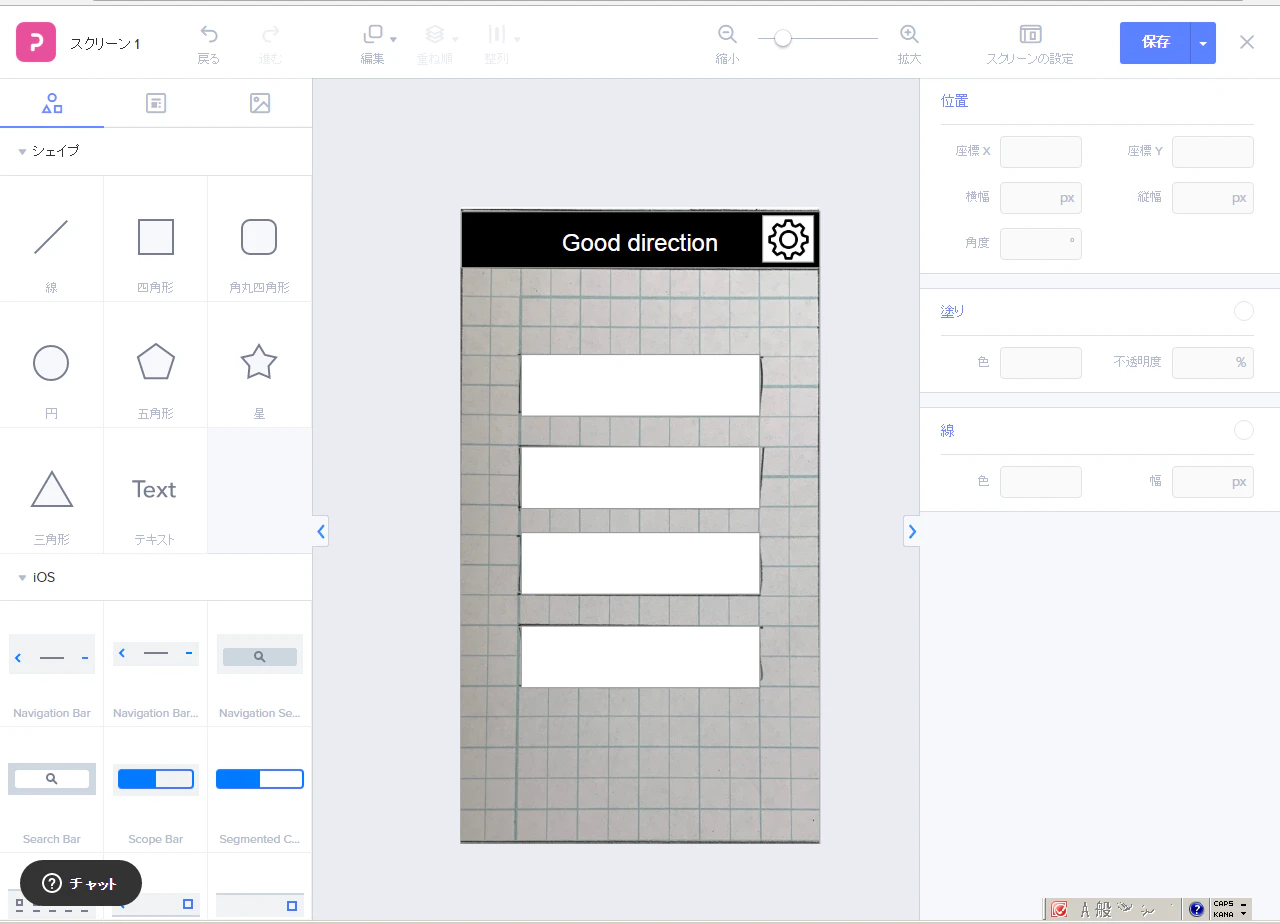Click the fill 色 color field
Screen dimensions: 1280x924
(x=1041, y=363)
